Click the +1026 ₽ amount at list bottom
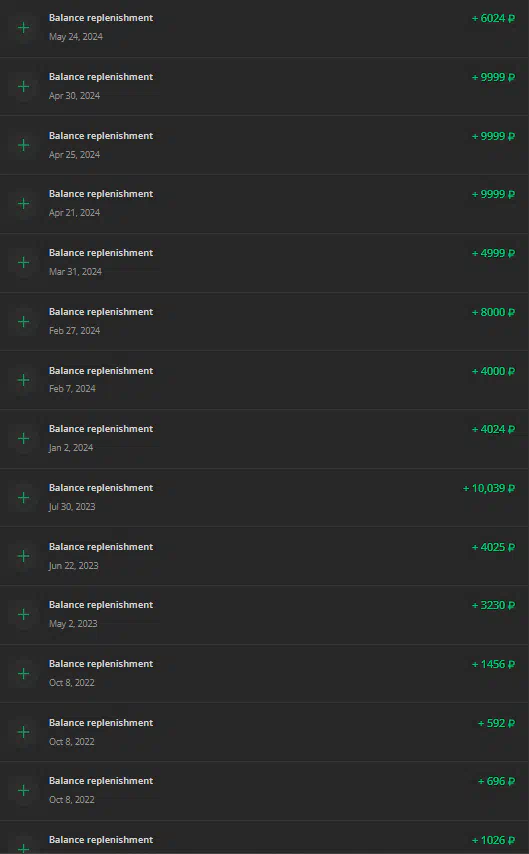 (x=493, y=840)
